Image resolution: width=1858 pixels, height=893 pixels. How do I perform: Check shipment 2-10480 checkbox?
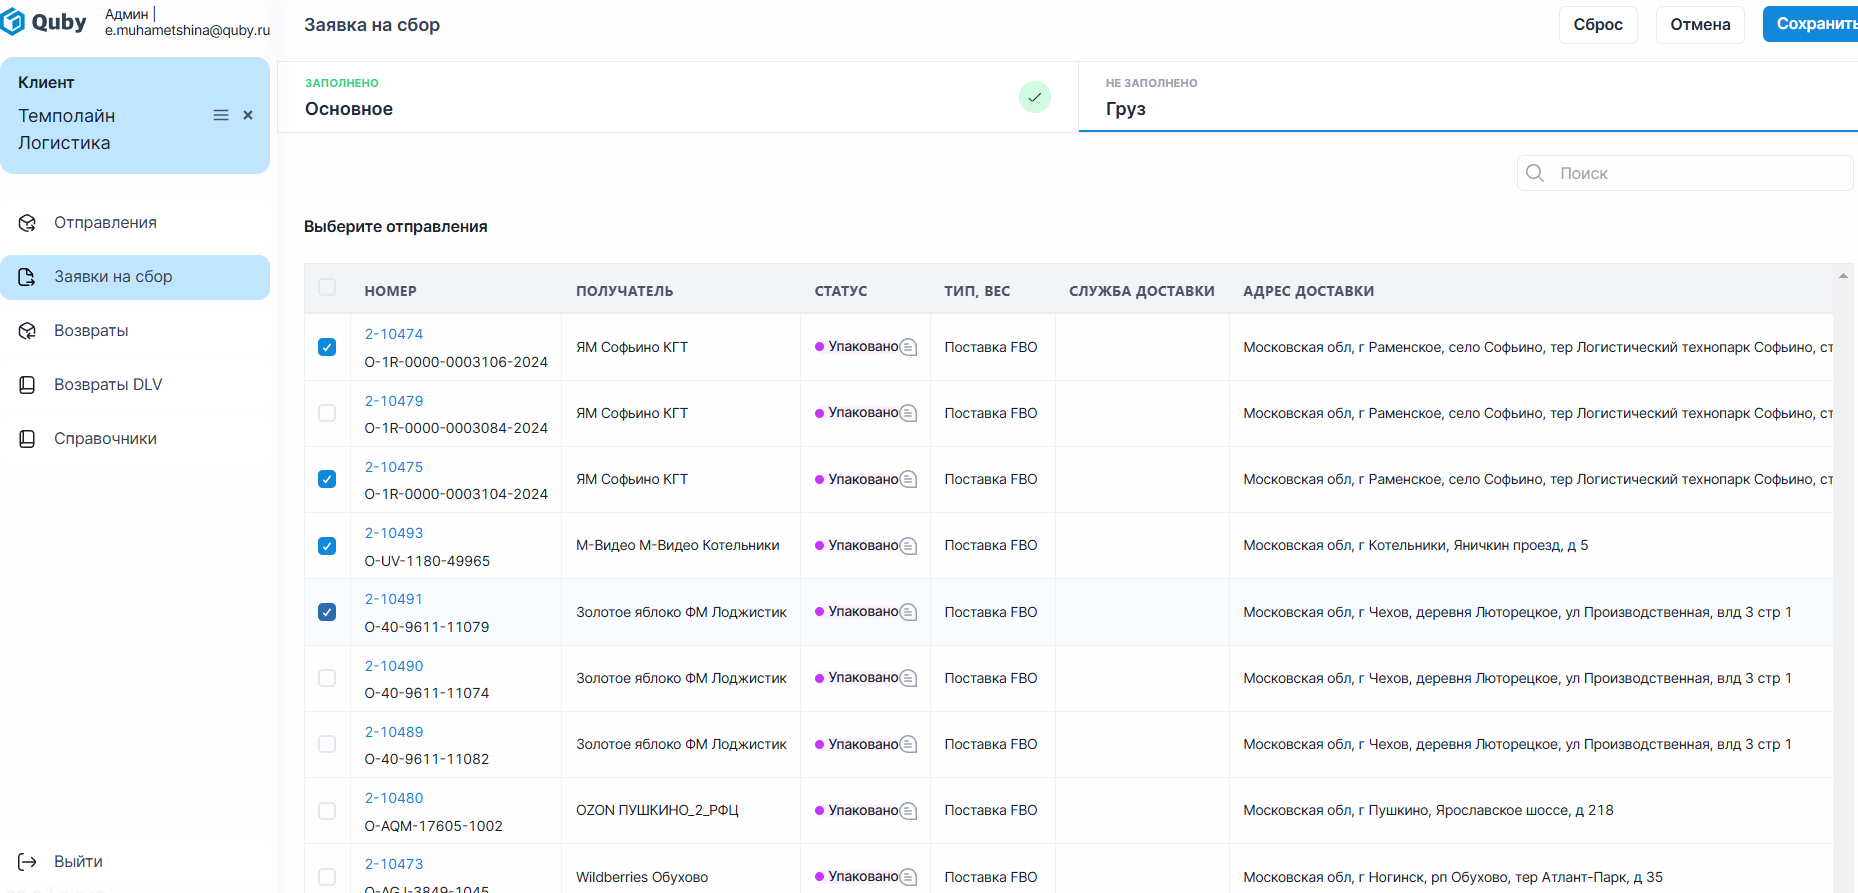327,811
